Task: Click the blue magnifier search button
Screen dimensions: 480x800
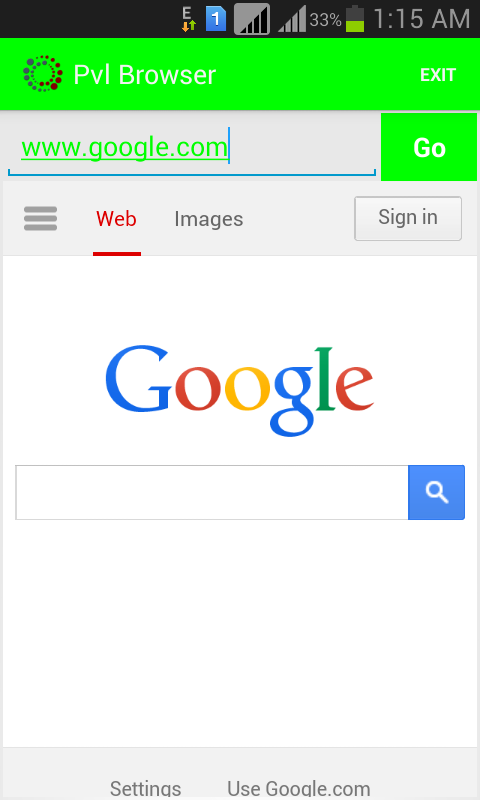Action: point(437,492)
